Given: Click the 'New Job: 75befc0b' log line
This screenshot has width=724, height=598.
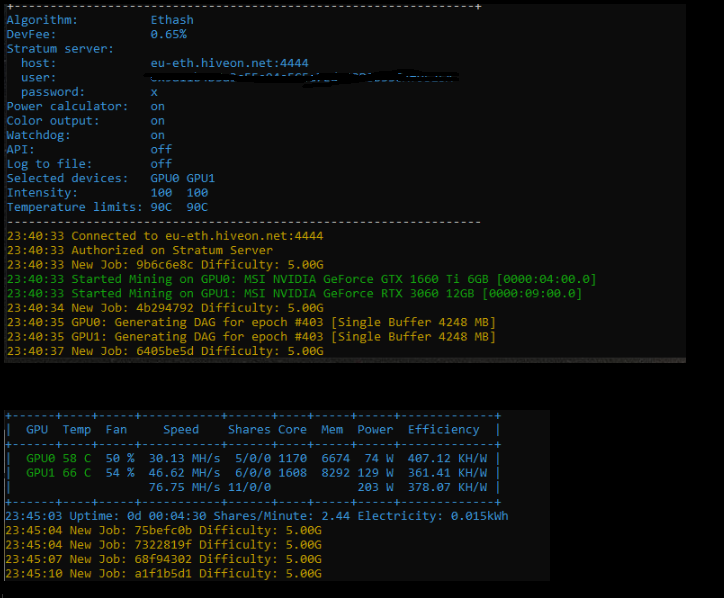Looking at the screenshot, I should point(163,531).
